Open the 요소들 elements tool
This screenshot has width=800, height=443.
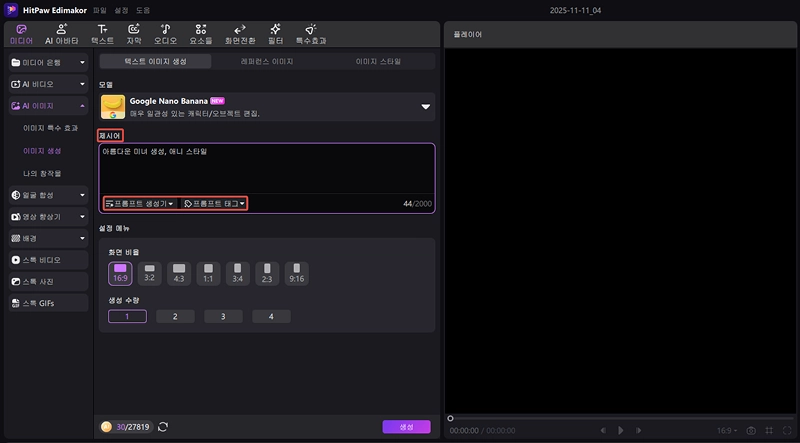pos(201,34)
